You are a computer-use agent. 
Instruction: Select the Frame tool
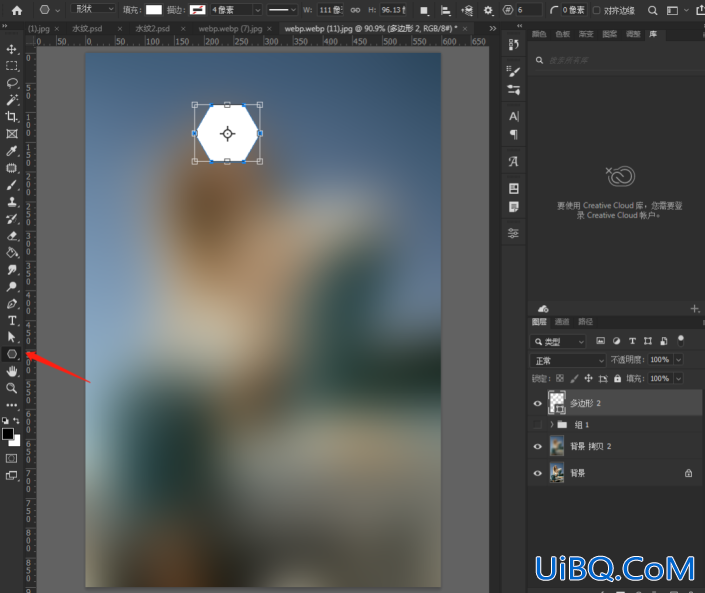click(12, 134)
